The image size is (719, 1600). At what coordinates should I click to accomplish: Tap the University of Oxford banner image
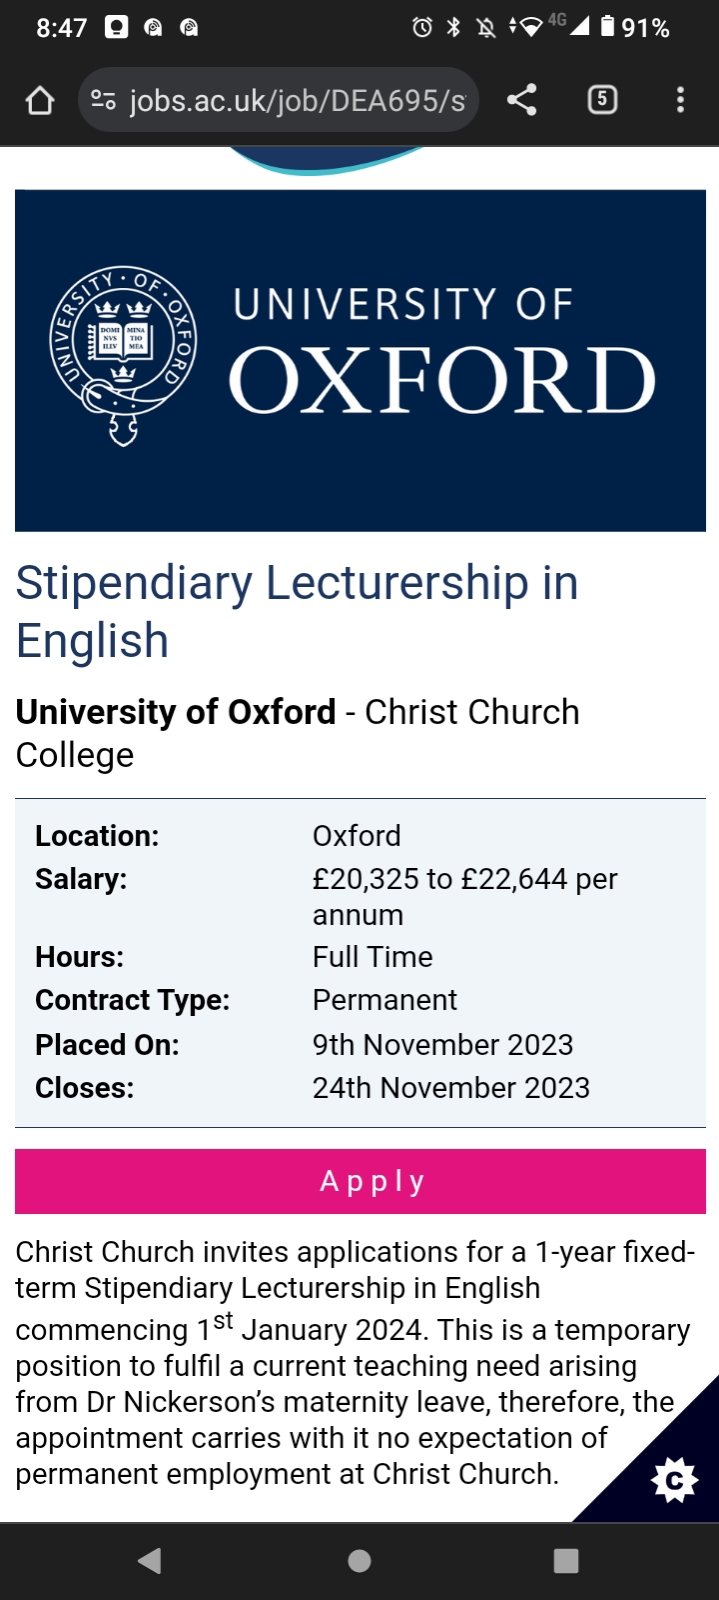(x=360, y=360)
